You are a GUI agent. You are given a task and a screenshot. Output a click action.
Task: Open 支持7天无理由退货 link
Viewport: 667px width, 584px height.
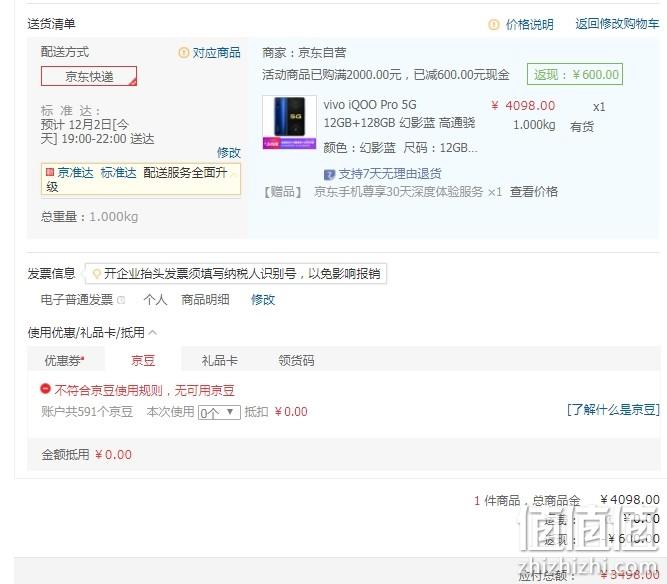pyautogui.click(x=390, y=174)
